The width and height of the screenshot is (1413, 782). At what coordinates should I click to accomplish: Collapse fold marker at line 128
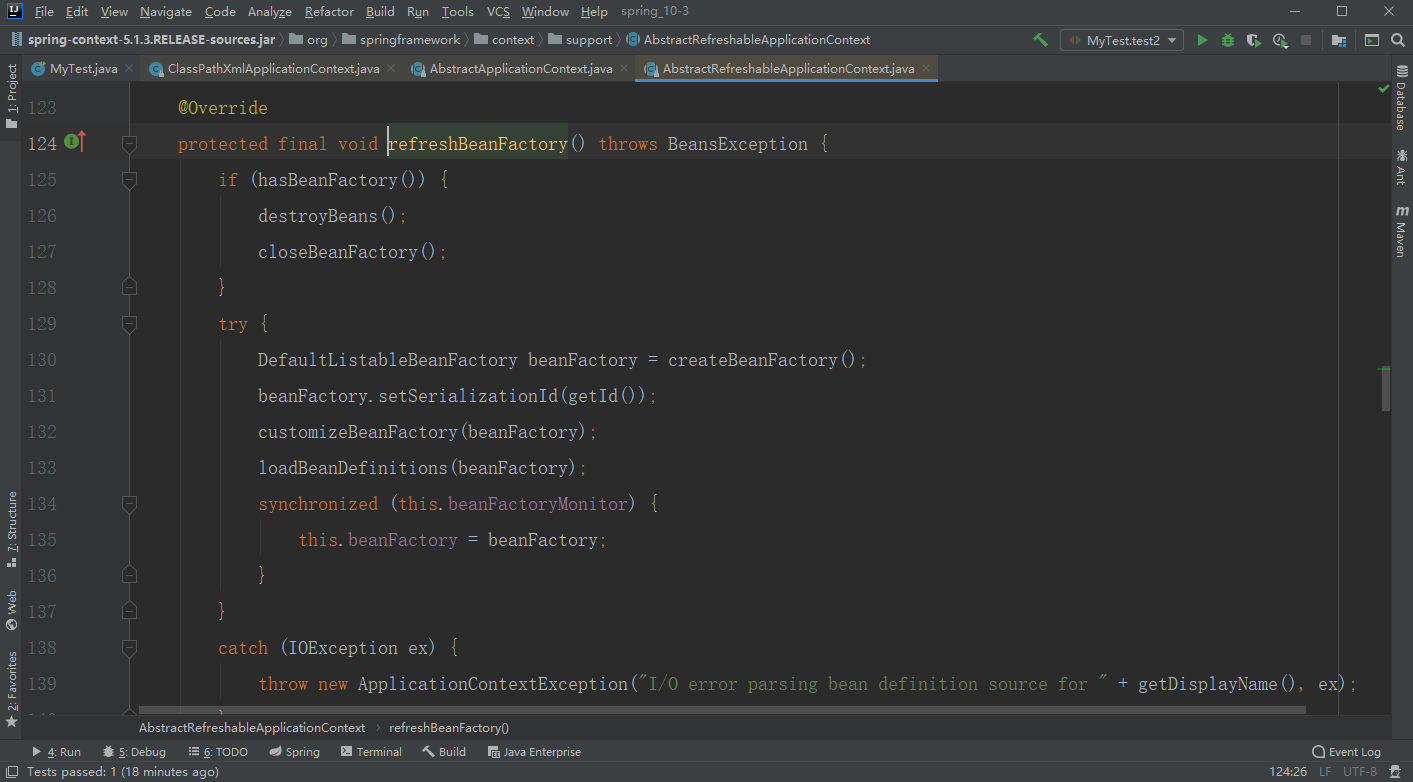pyautogui.click(x=129, y=288)
